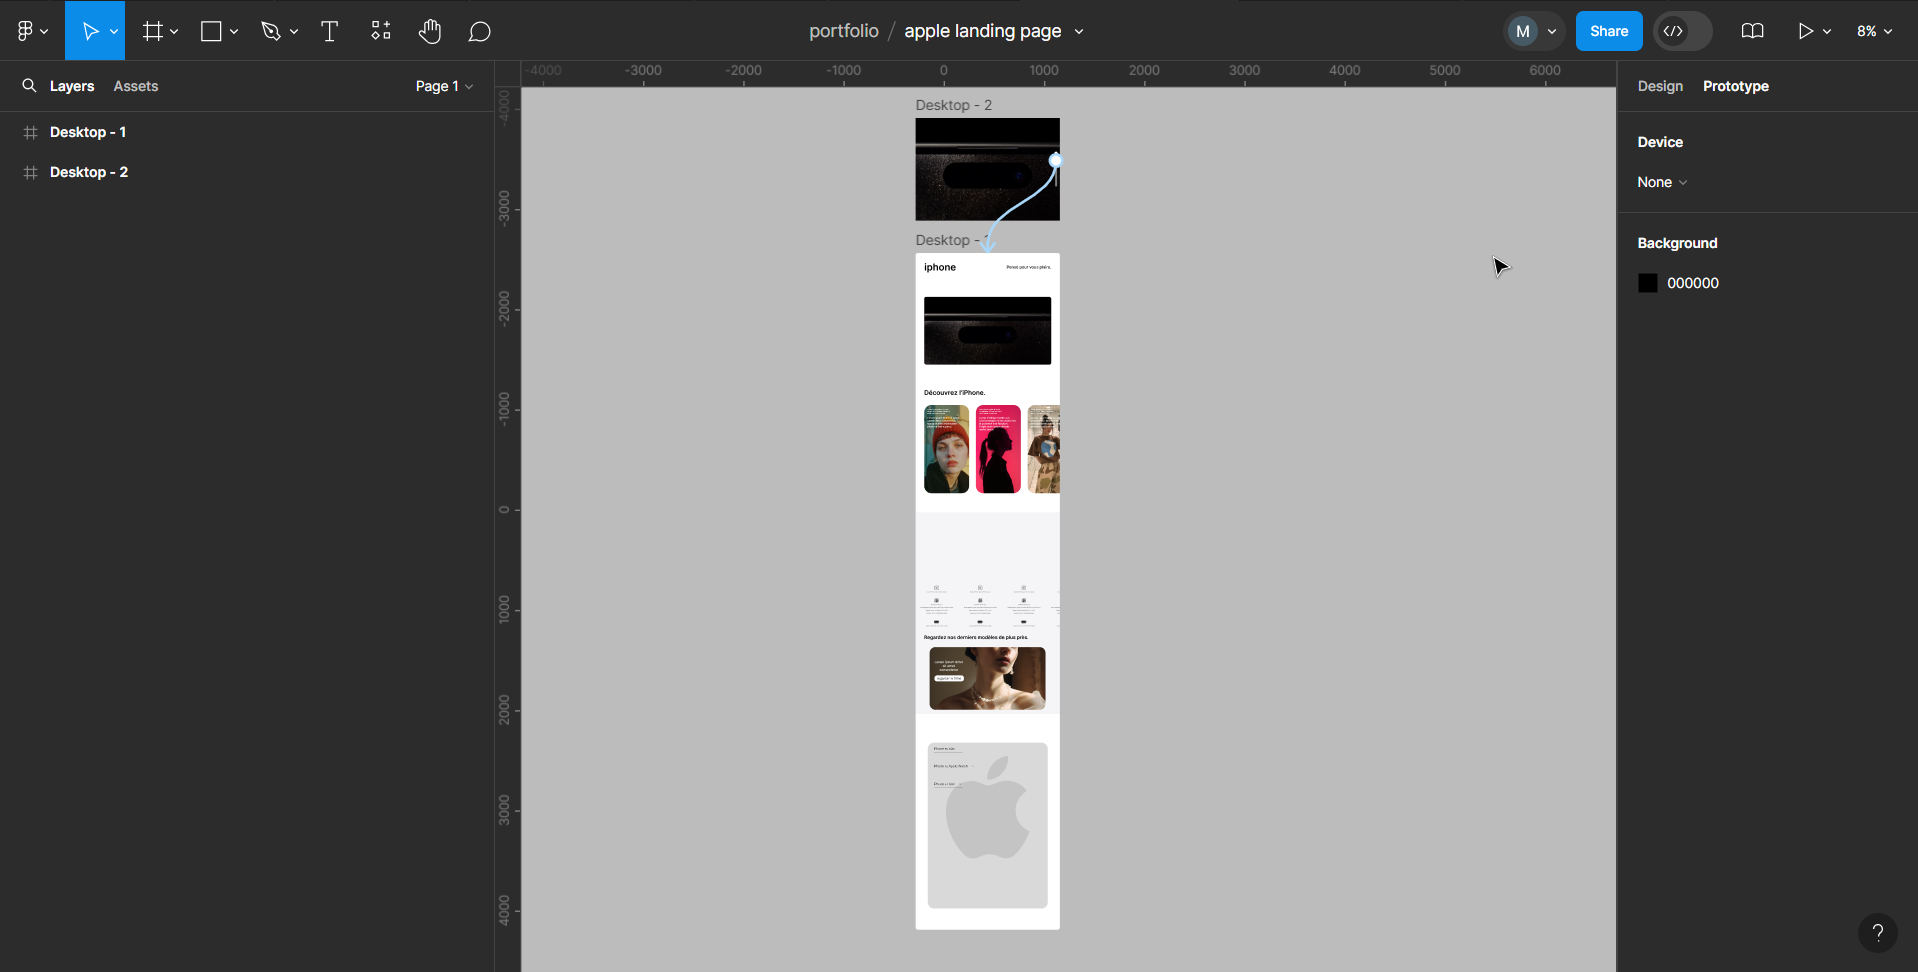Click the 000000 background hex value

(1693, 283)
